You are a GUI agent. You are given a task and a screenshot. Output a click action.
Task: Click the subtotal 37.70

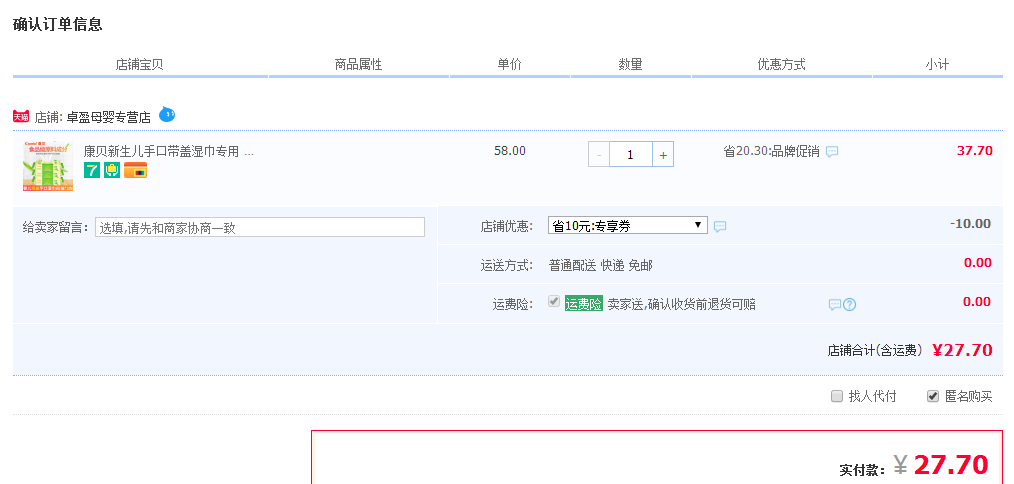coord(975,151)
